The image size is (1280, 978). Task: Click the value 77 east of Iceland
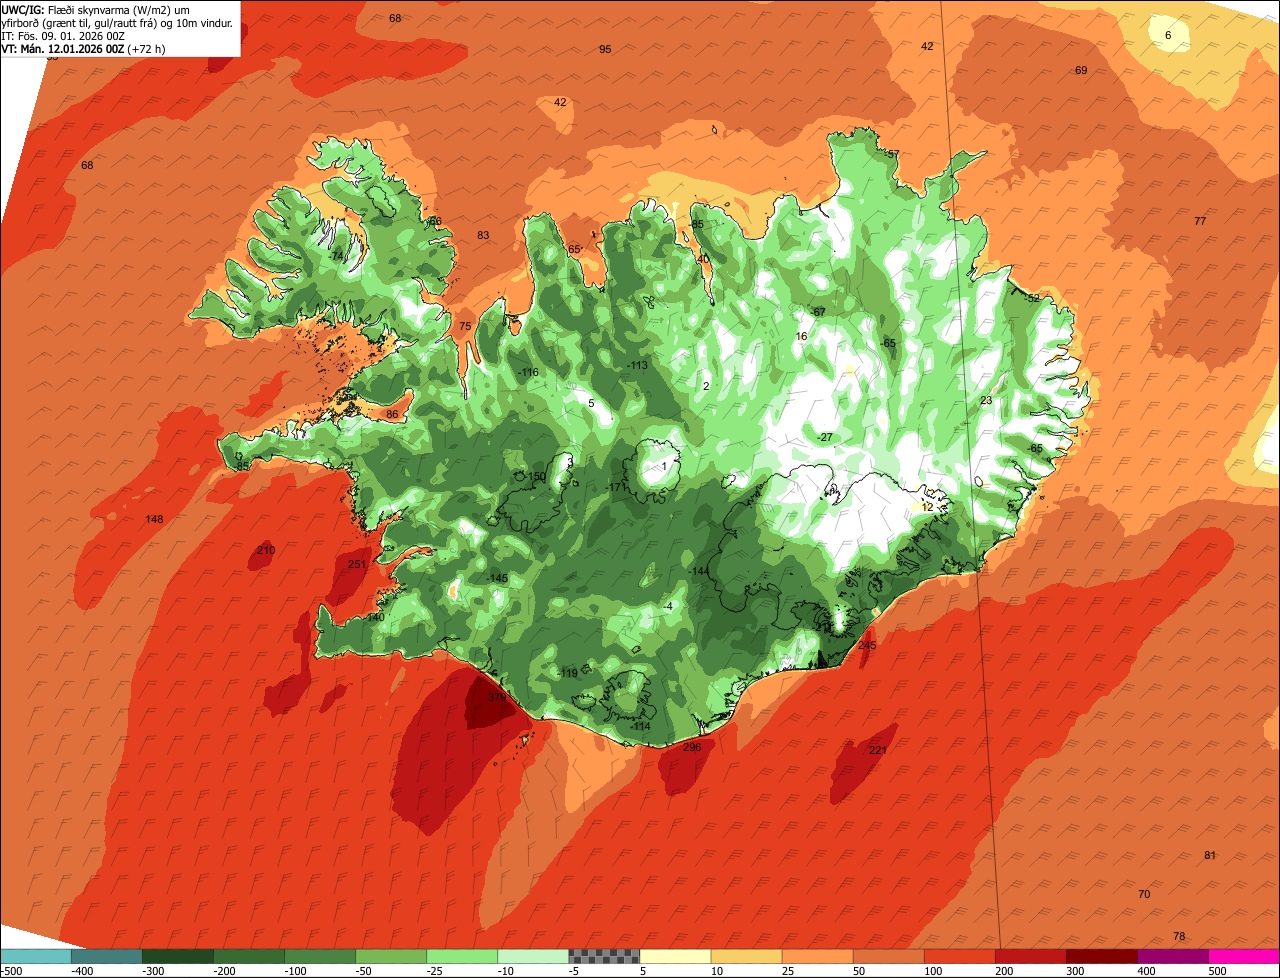click(x=1200, y=221)
